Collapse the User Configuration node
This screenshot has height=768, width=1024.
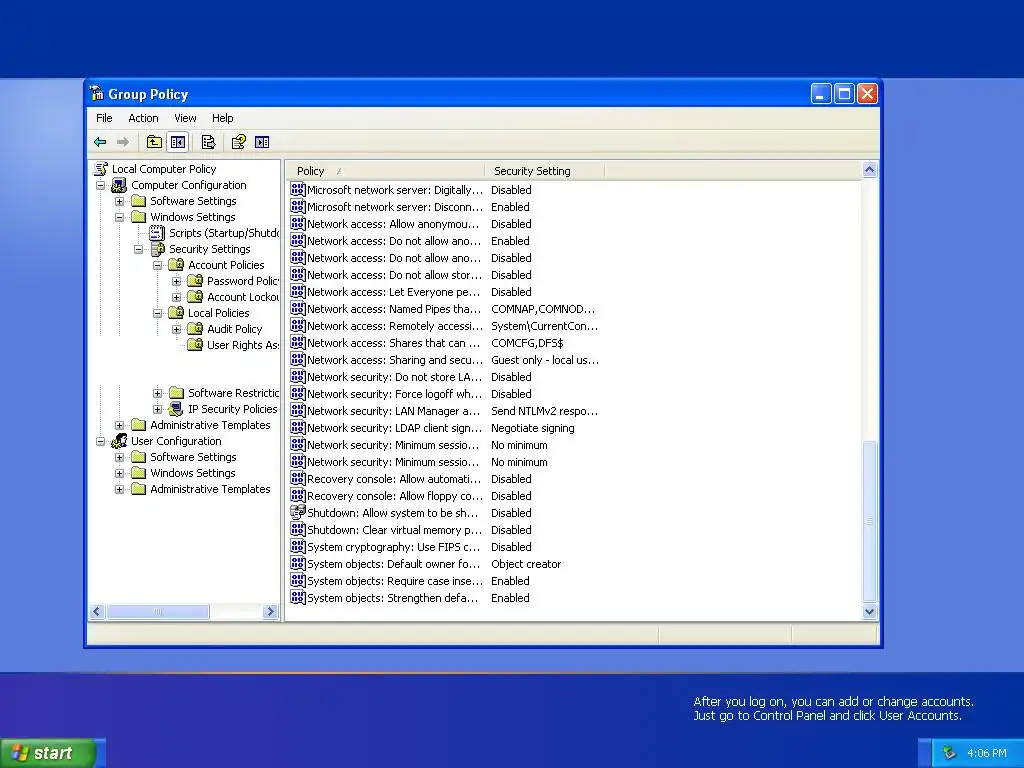tap(101, 441)
